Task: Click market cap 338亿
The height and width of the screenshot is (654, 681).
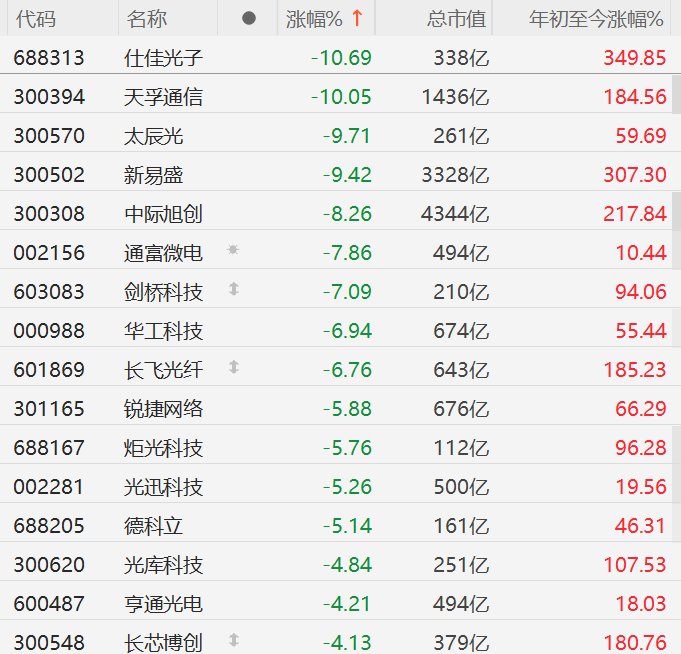Action: (461, 58)
